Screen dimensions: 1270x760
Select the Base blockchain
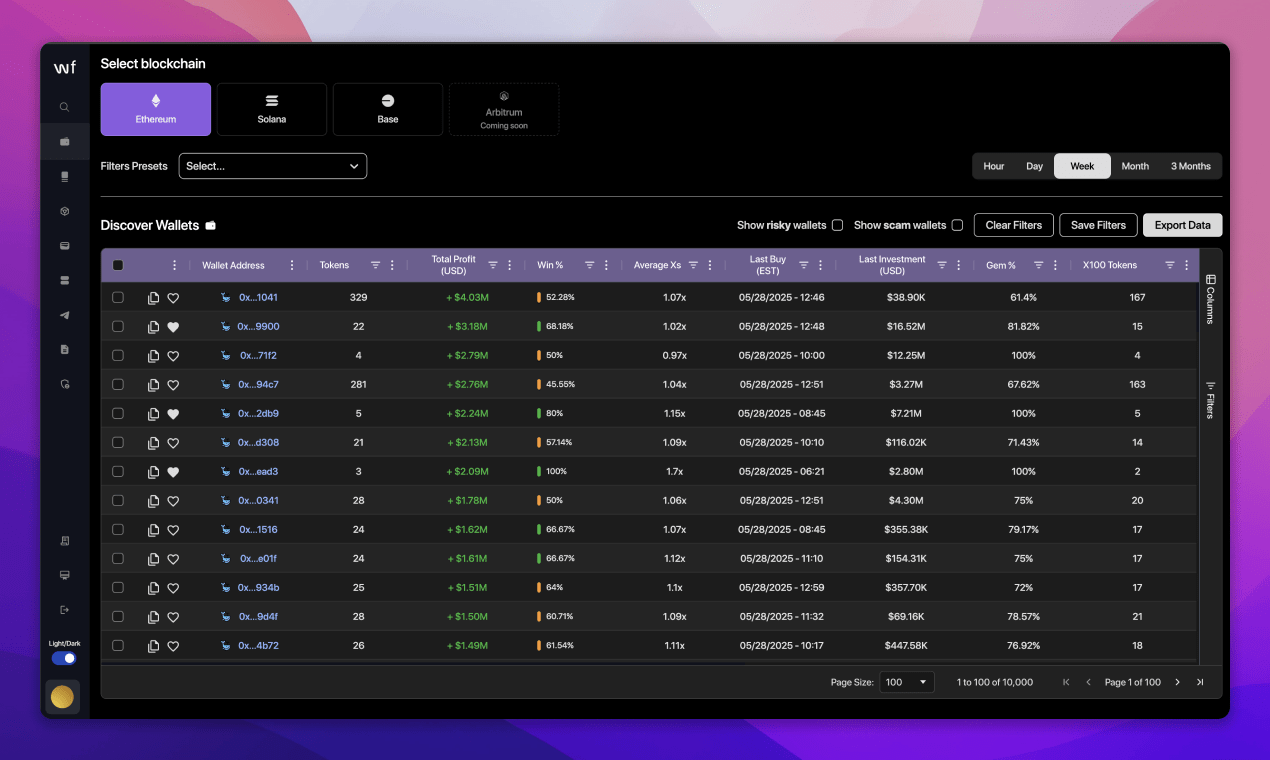point(388,109)
